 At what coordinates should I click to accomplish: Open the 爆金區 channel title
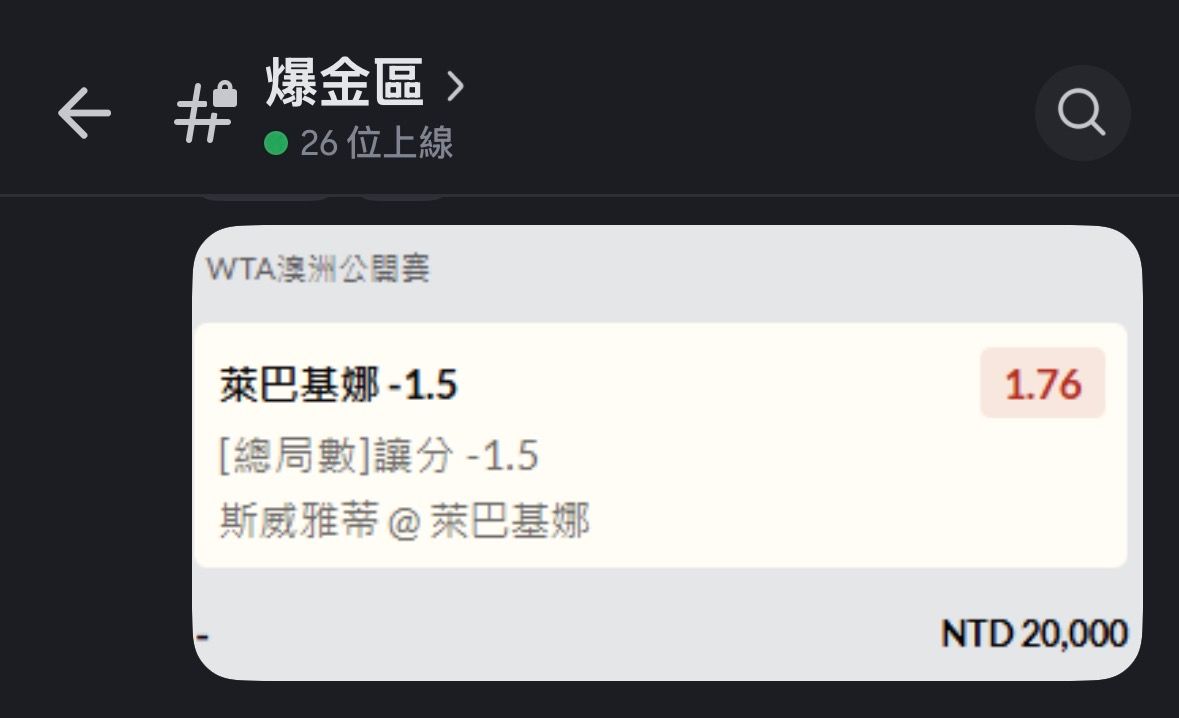click(345, 84)
